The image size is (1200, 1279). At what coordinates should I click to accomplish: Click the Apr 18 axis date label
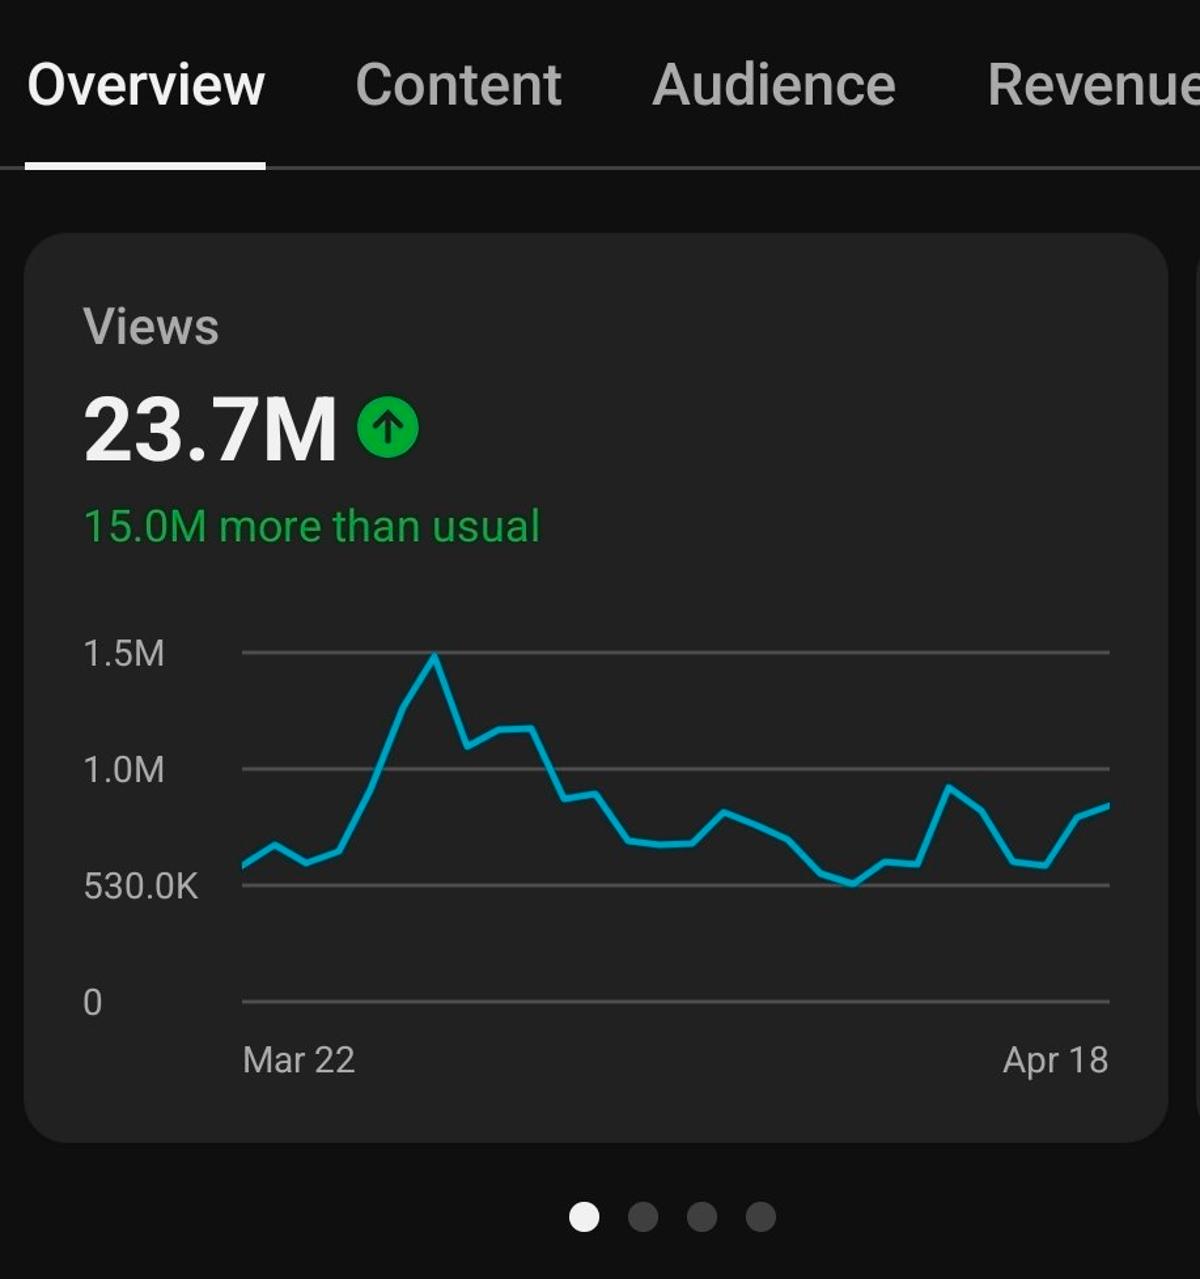1057,1060
